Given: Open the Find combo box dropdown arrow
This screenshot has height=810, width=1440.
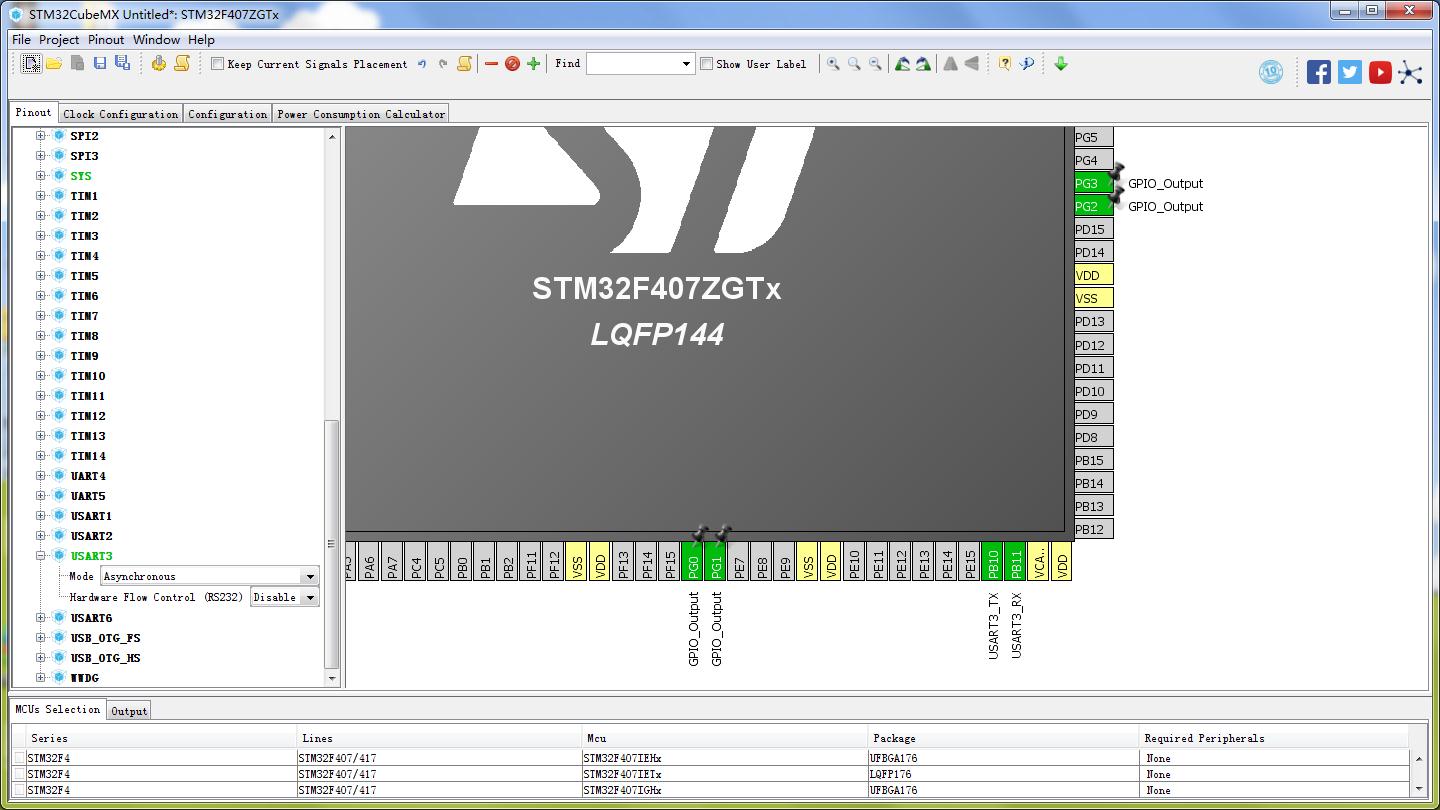Looking at the screenshot, I should pos(686,64).
